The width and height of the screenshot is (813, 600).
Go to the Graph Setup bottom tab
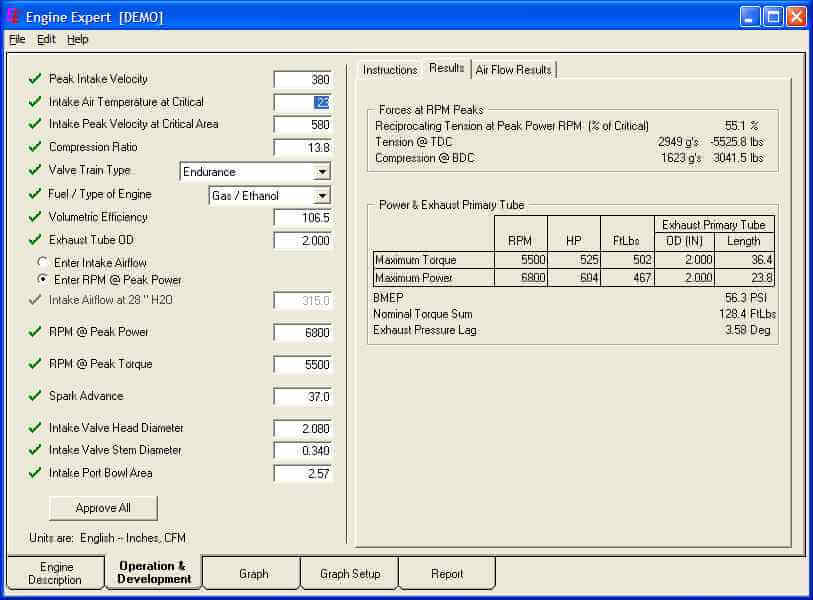tap(350, 574)
